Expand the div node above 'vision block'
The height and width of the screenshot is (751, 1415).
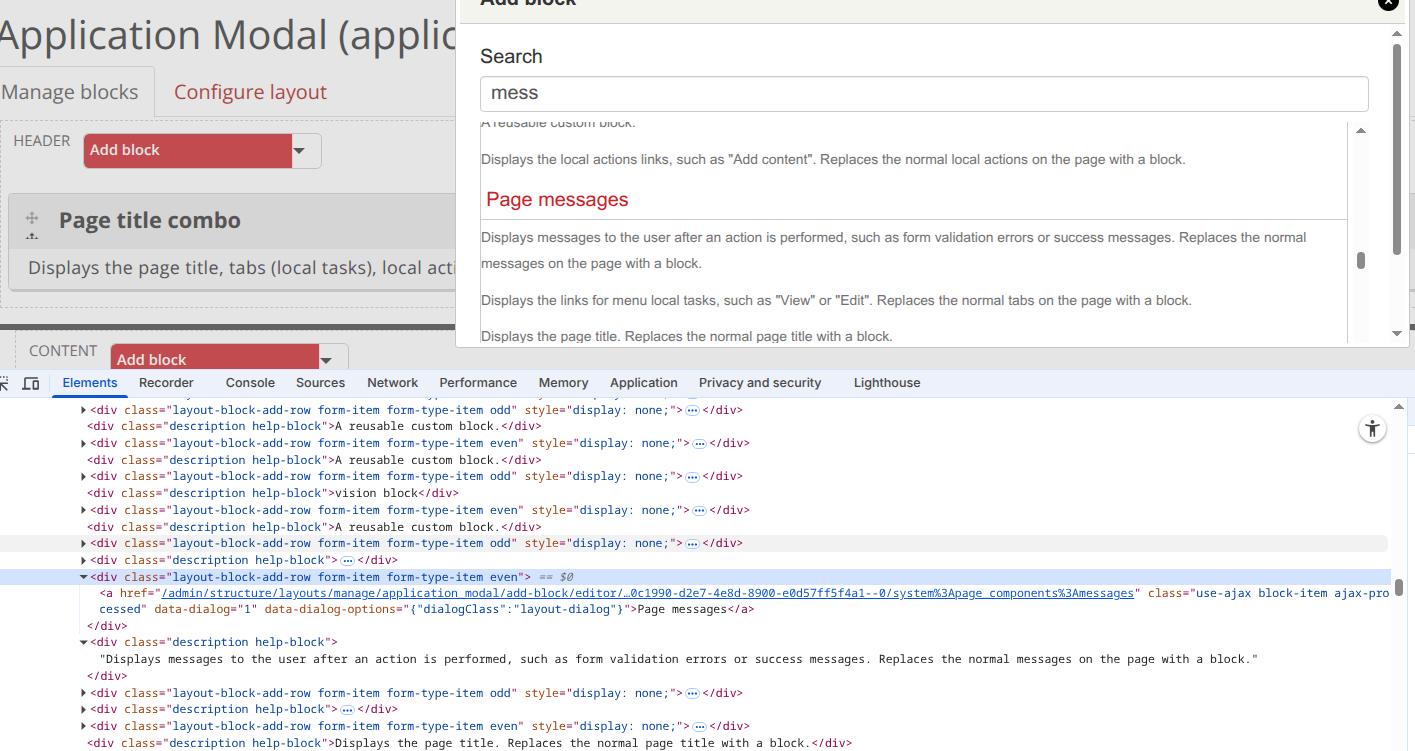point(84,476)
